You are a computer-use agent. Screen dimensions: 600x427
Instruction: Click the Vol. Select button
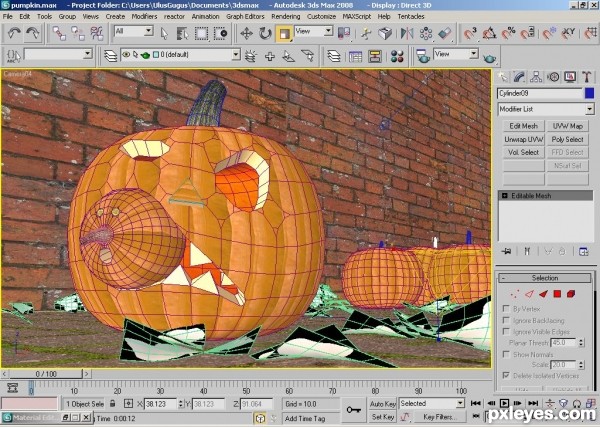tap(523, 152)
